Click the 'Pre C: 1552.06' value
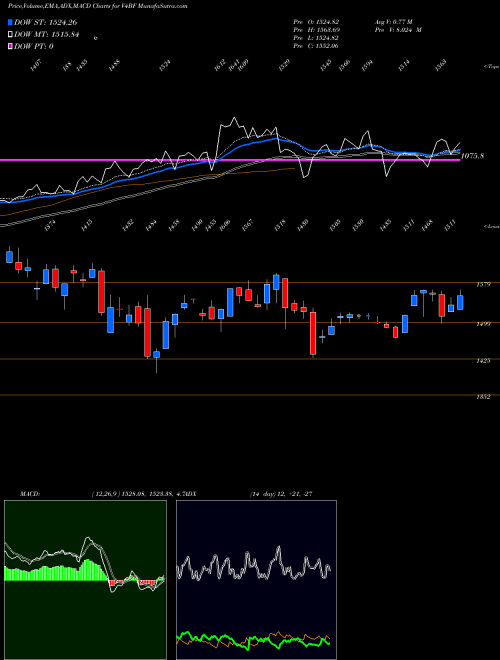The height and width of the screenshot is (660, 500). click(316, 45)
